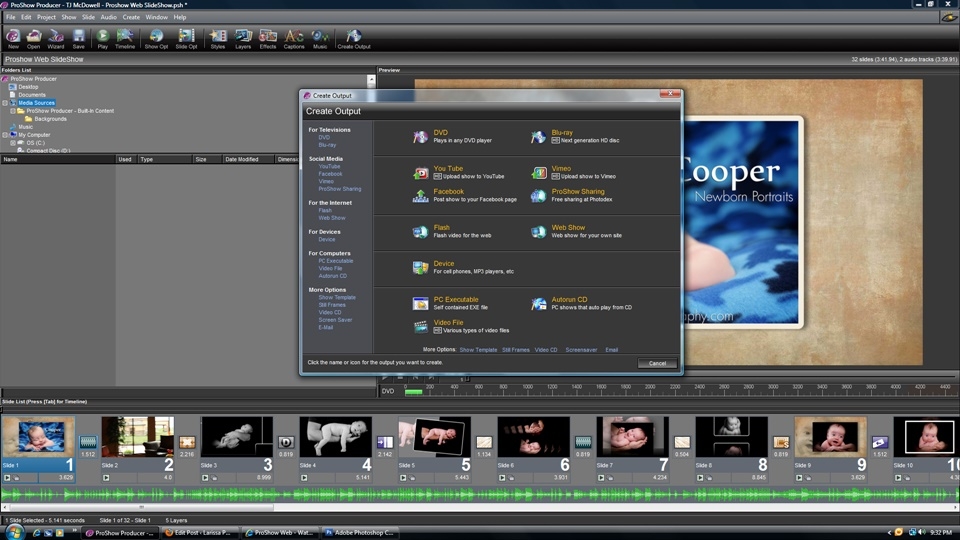Expand the OS (C:) drive node

[13, 143]
